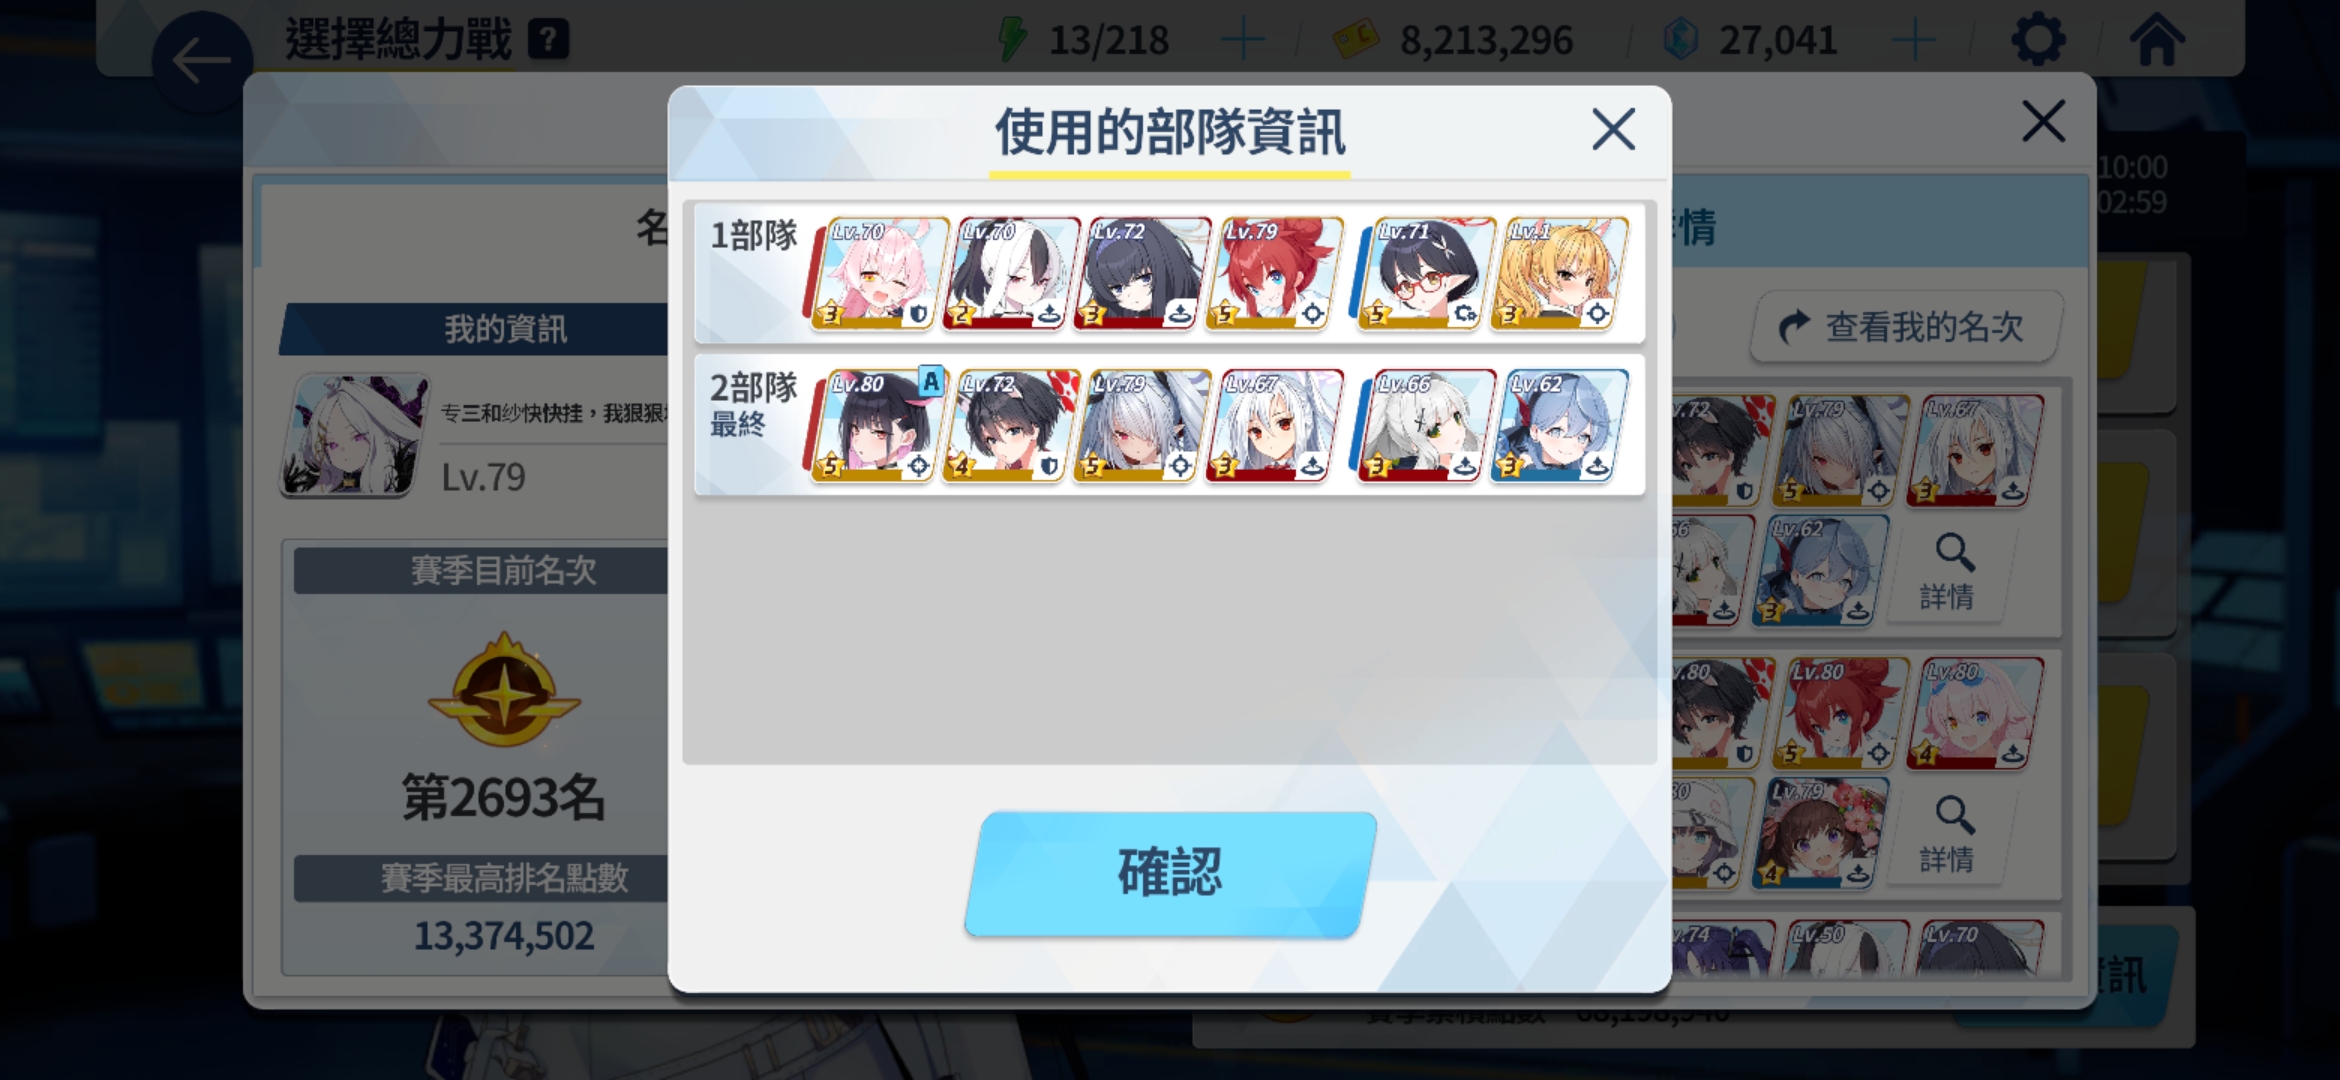The height and width of the screenshot is (1080, 2340).
Task: Select the Lv.1 blonde student in squad 1
Action: 1558,274
